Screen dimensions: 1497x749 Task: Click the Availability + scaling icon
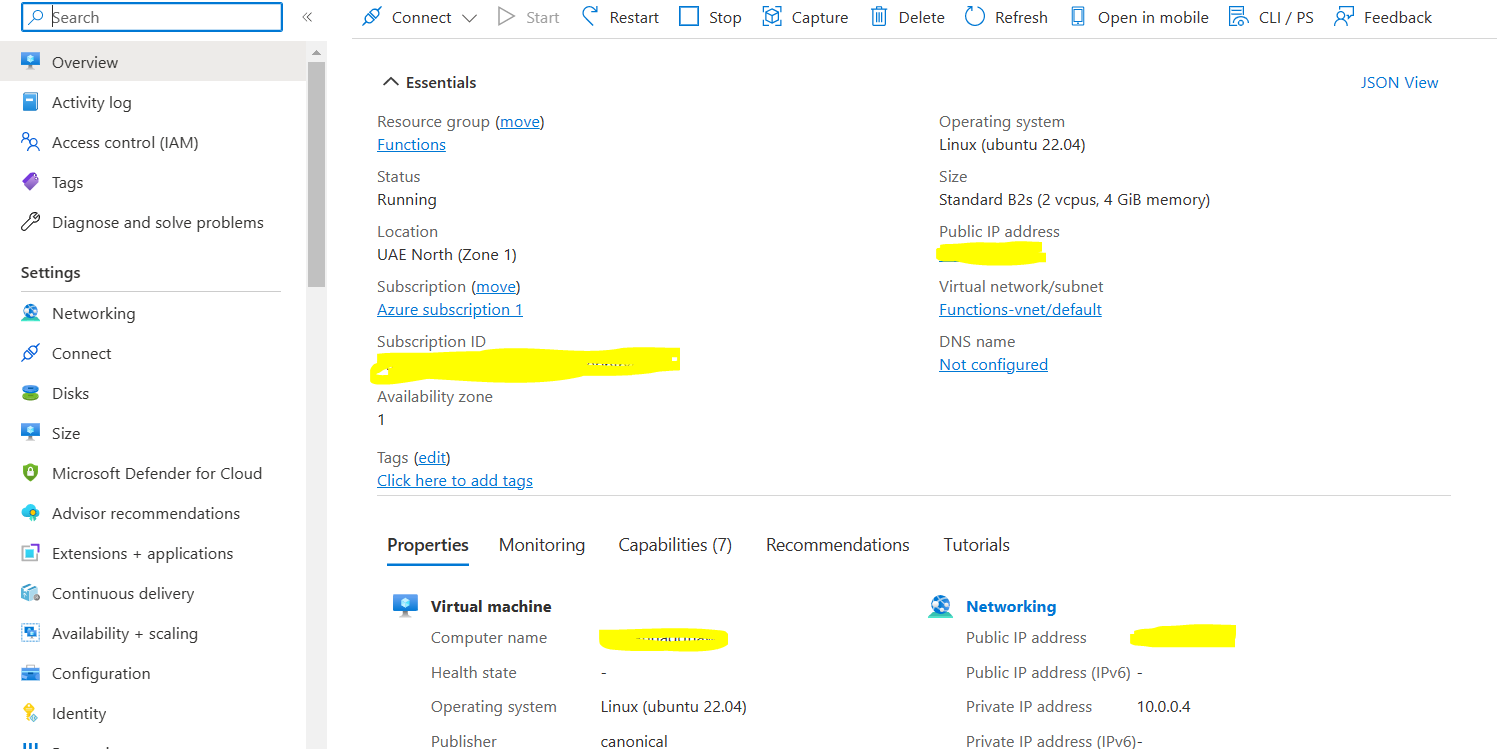point(31,633)
